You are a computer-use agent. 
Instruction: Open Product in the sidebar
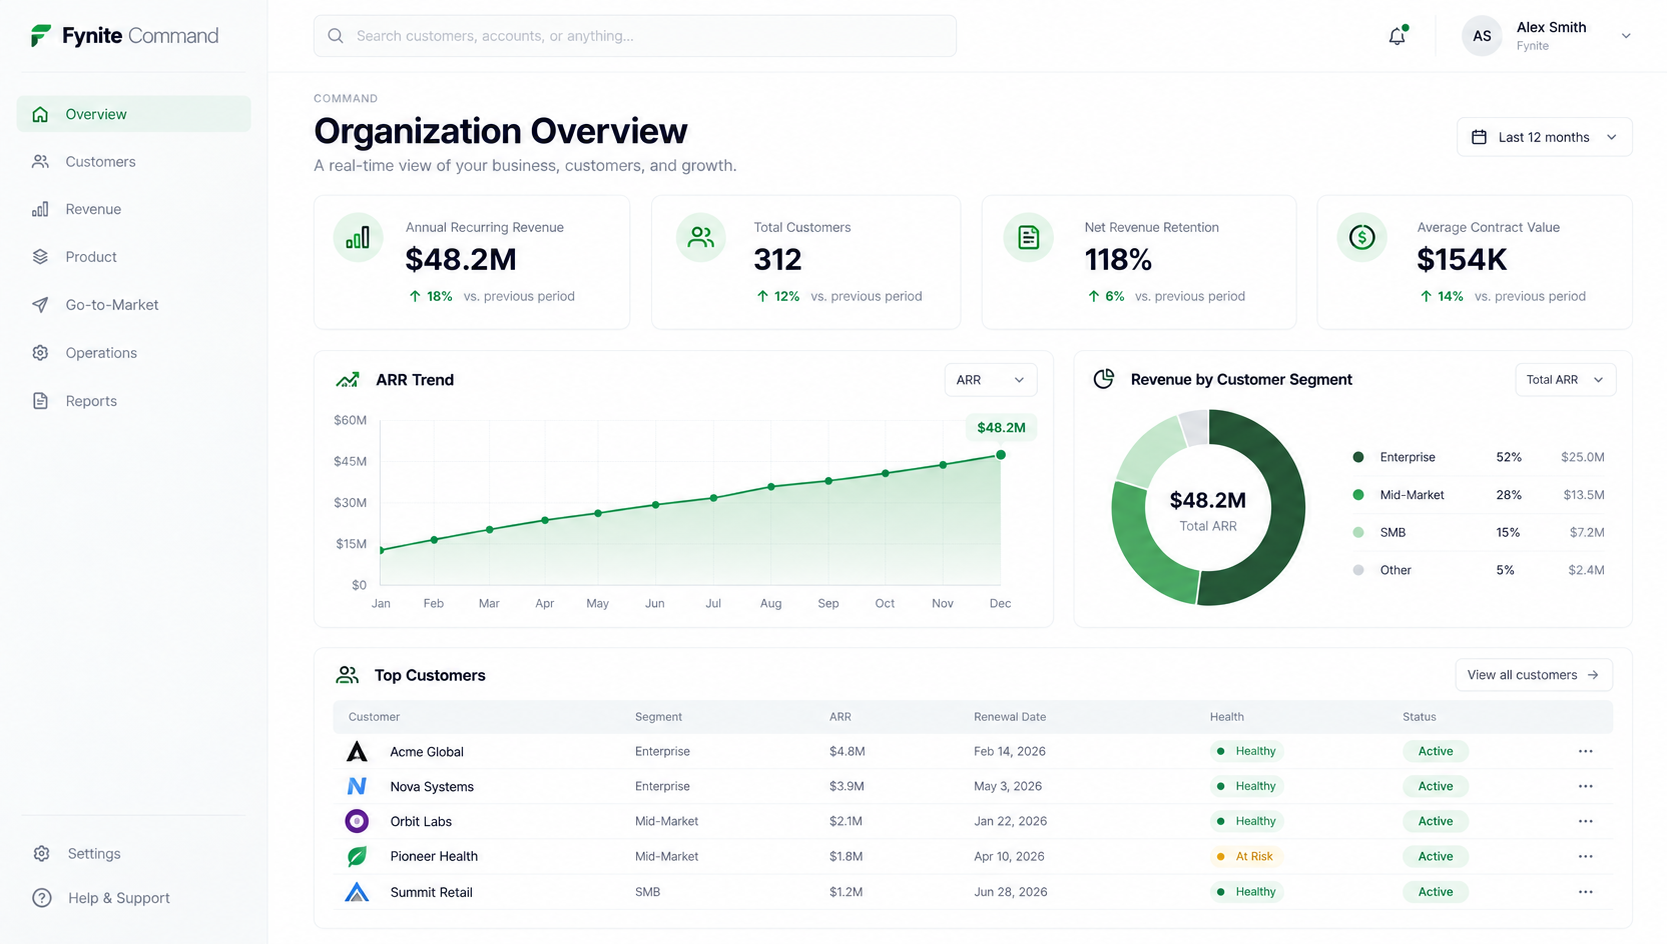134,257
